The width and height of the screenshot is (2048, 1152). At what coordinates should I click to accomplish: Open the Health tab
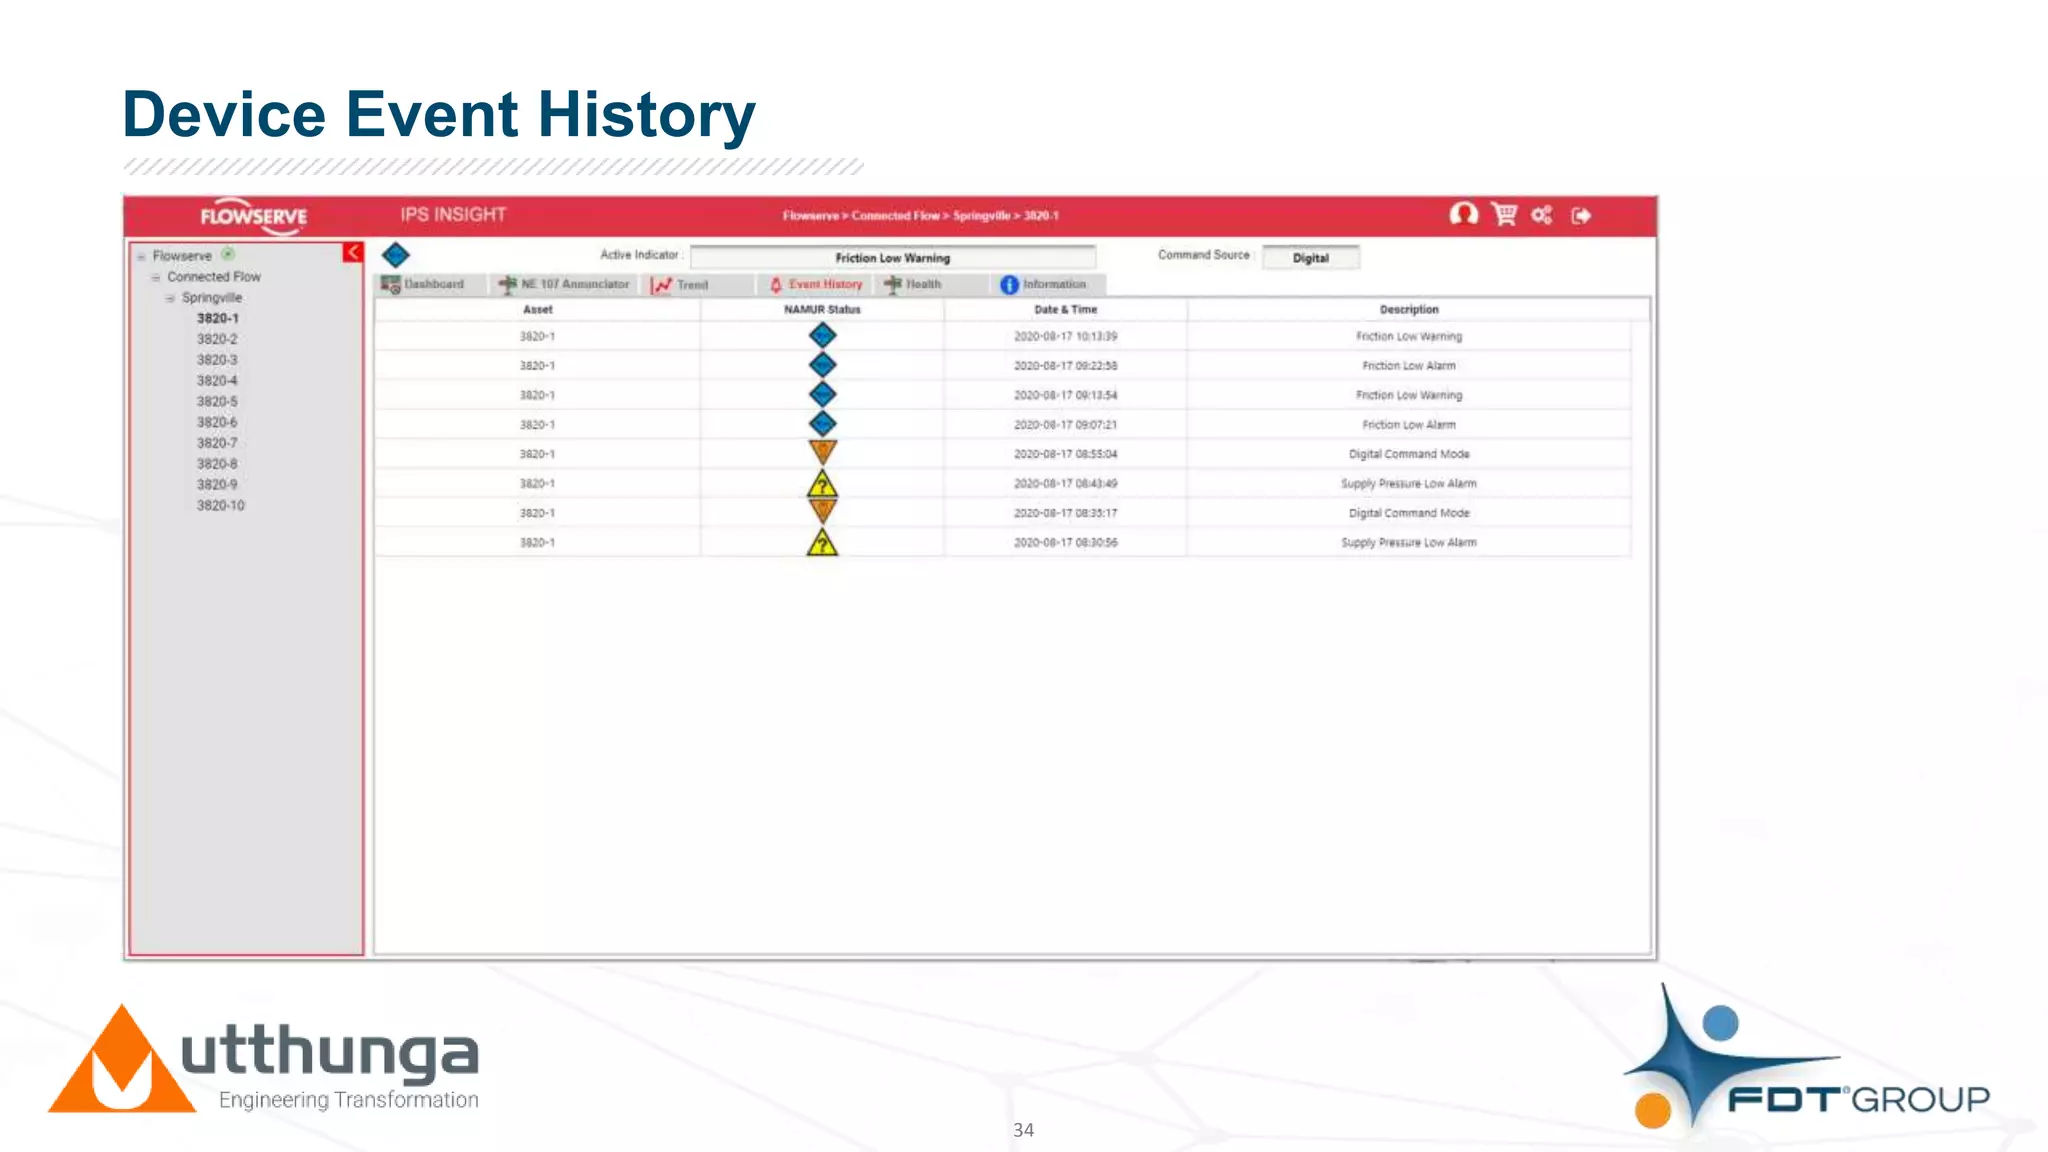click(x=913, y=285)
